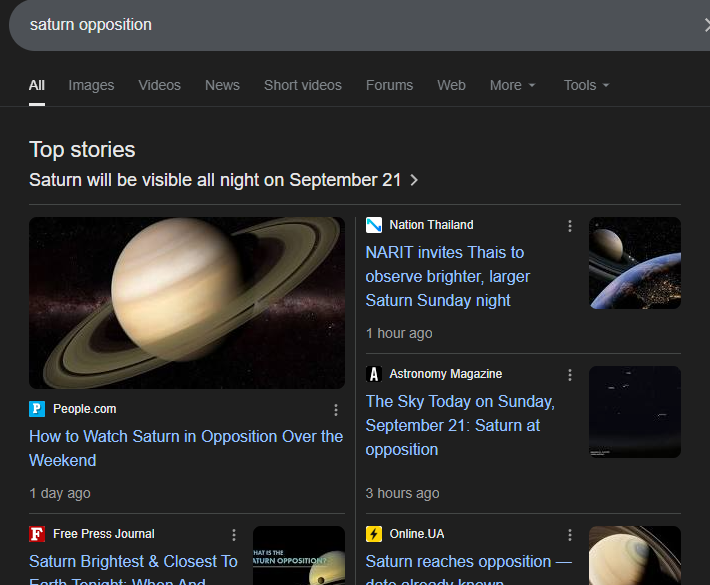Click the 1 hour ago timestamp

pos(399,333)
